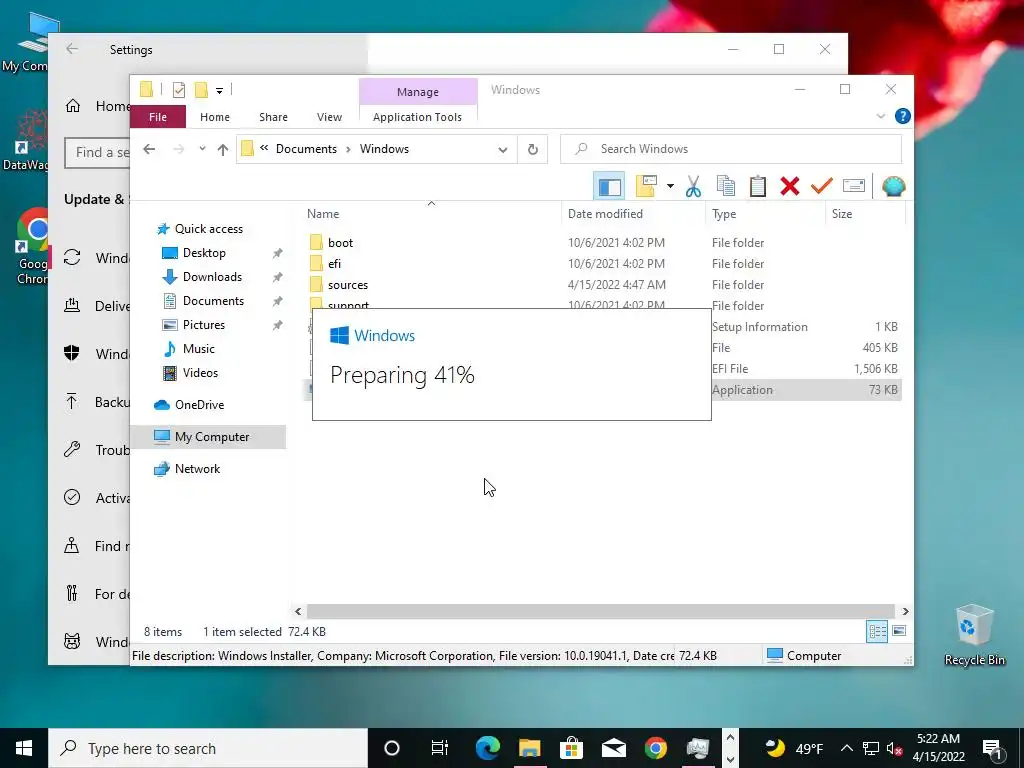1024x768 pixels.
Task: Click the Paste clipboard toolbar icon
Action: click(x=758, y=187)
